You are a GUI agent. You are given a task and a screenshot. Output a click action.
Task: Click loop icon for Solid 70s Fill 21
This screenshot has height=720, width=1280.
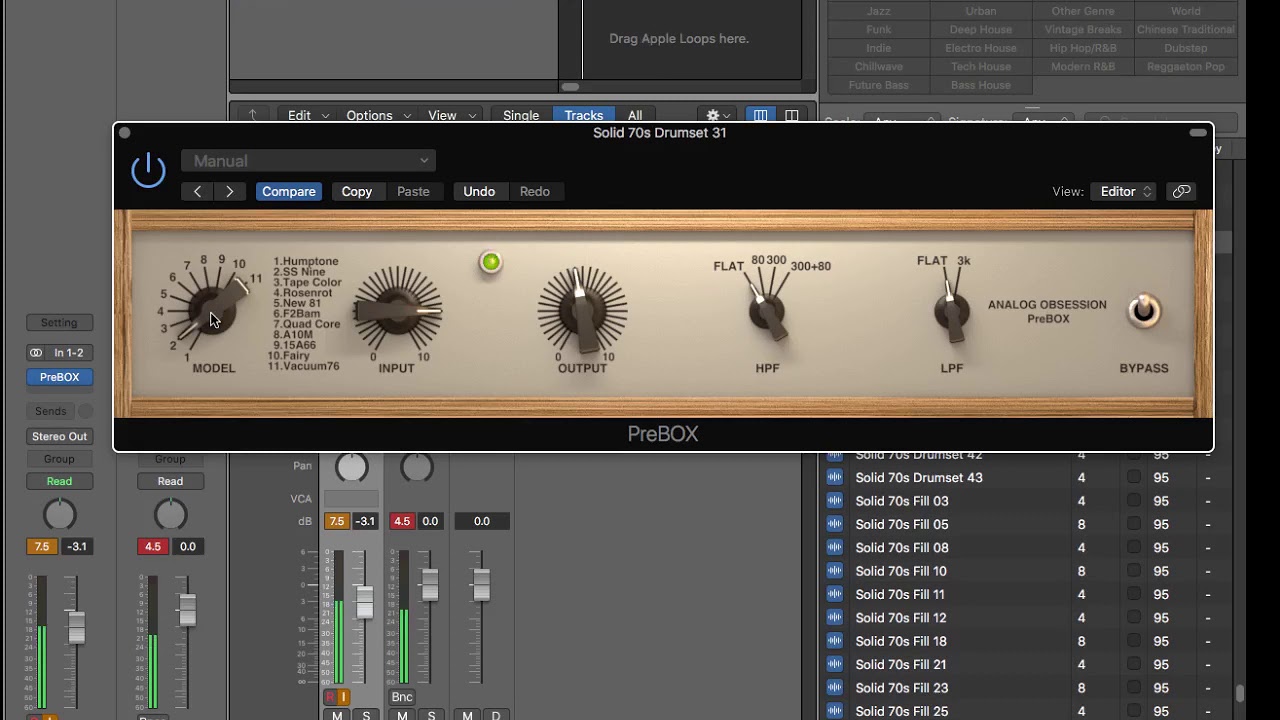[834, 664]
